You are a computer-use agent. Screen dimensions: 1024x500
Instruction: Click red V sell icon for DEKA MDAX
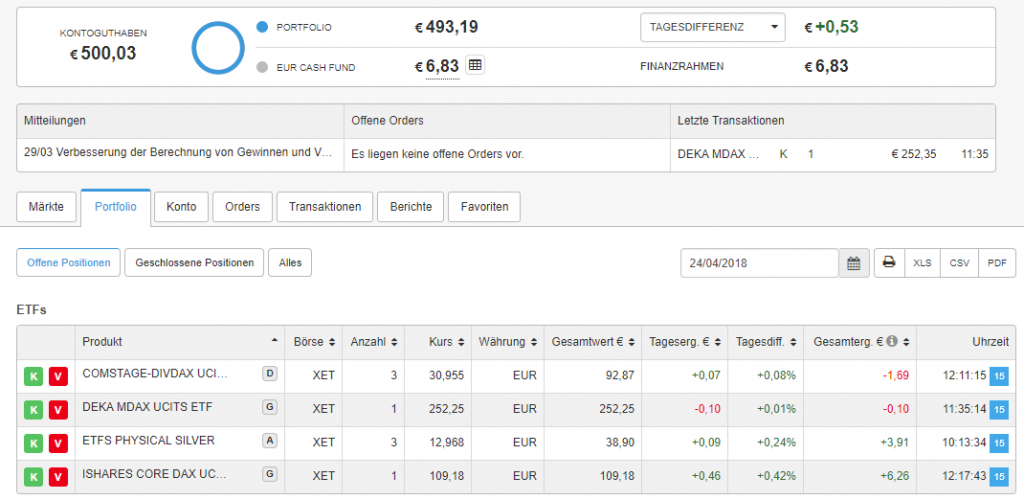(x=58, y=409)
